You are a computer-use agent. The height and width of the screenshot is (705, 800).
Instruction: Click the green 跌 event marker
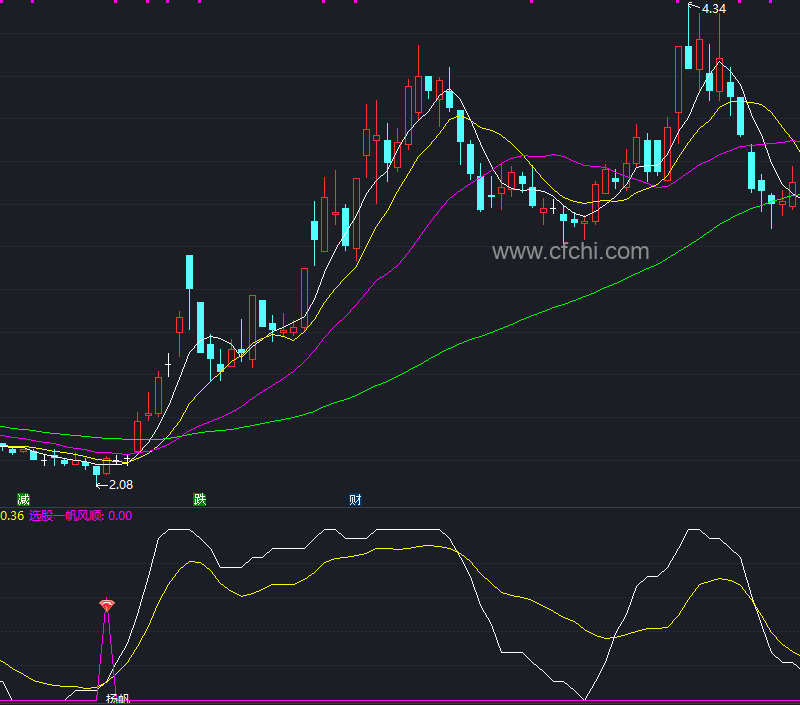click(200, 499)
